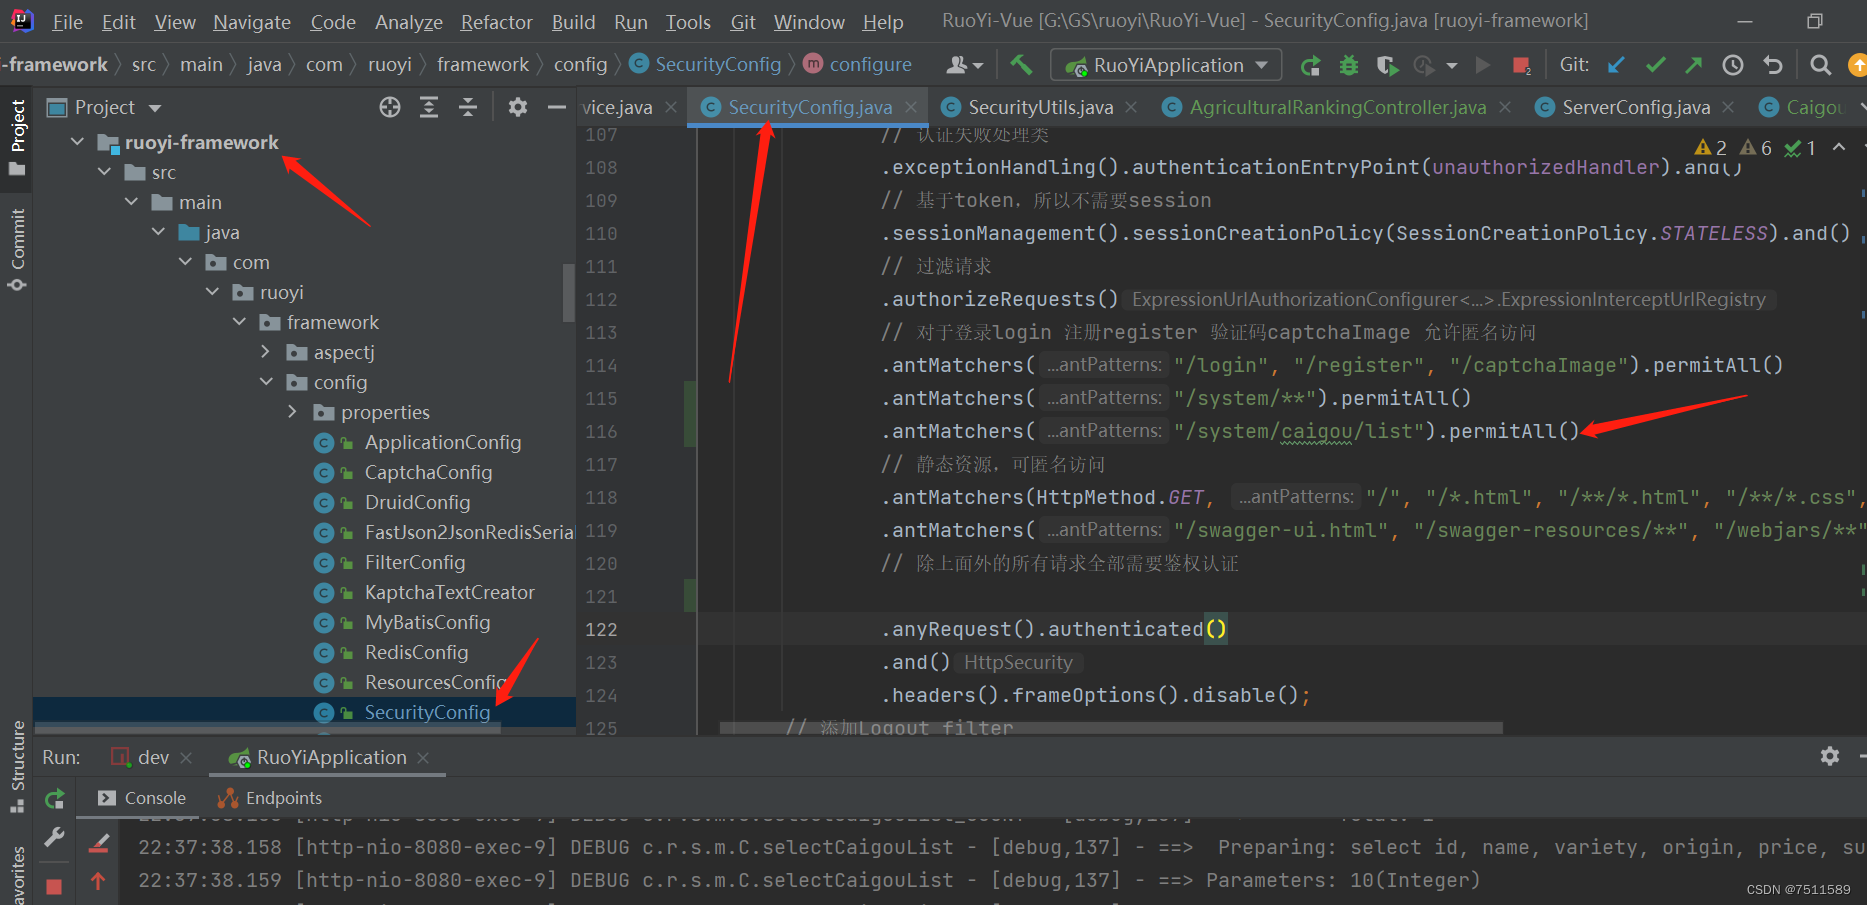Open Search Everywhere magnifier icon
Screen dimensions: 1867x905
pos(1821,65)
